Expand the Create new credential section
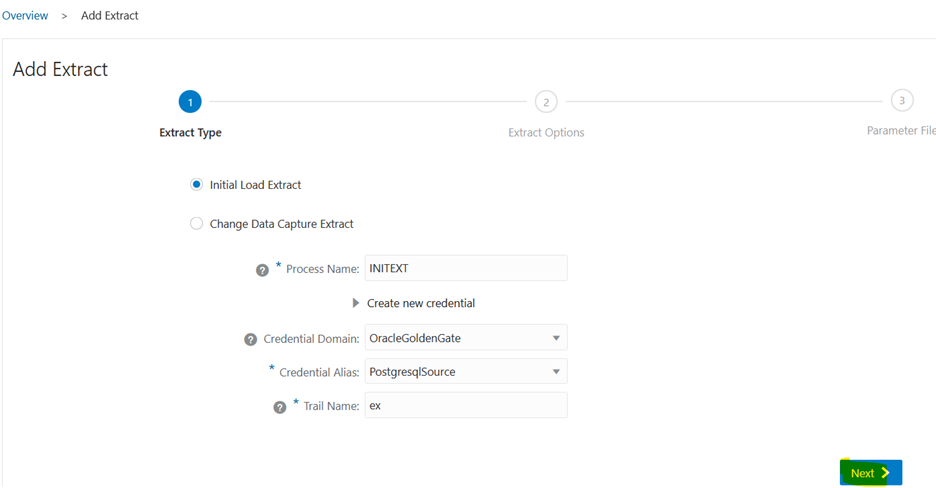 [356, 303]
